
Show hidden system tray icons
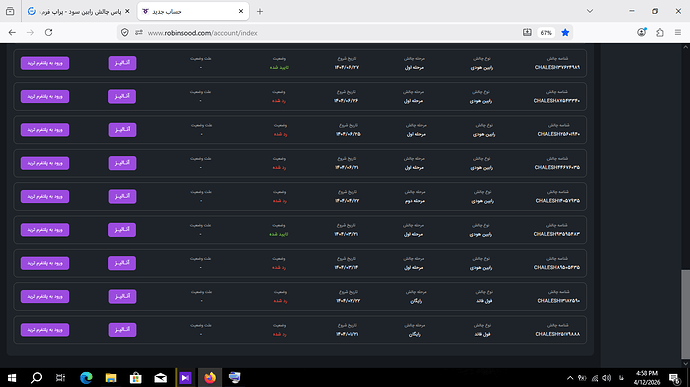(570, 378)
